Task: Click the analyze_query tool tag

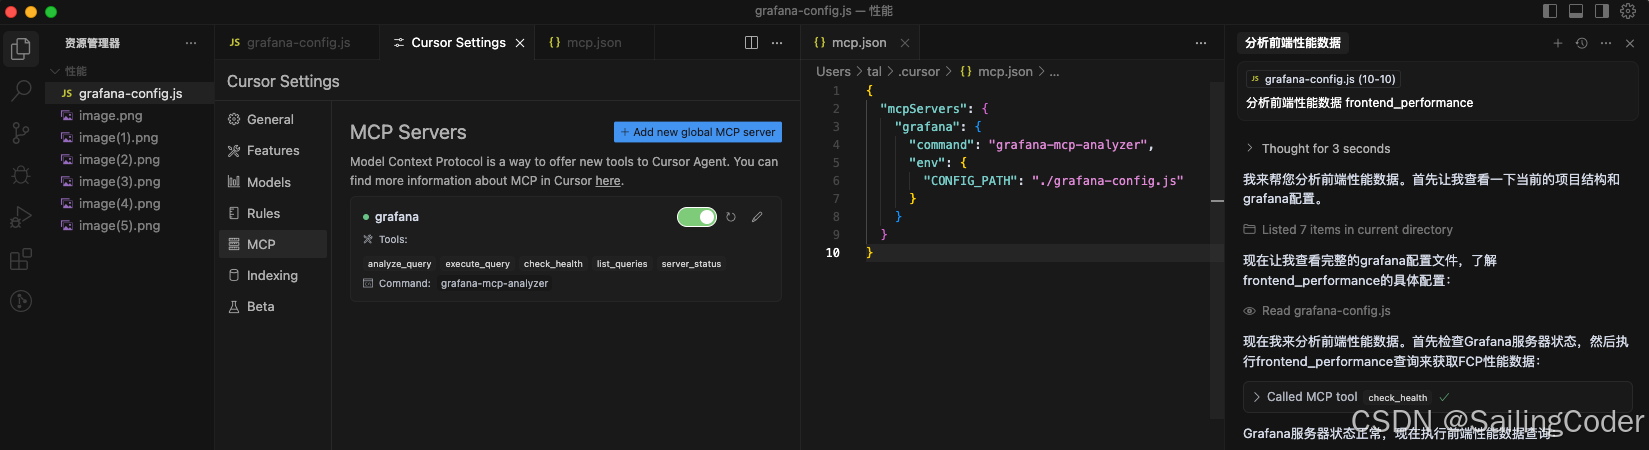Action: click(x=399, y=264)
